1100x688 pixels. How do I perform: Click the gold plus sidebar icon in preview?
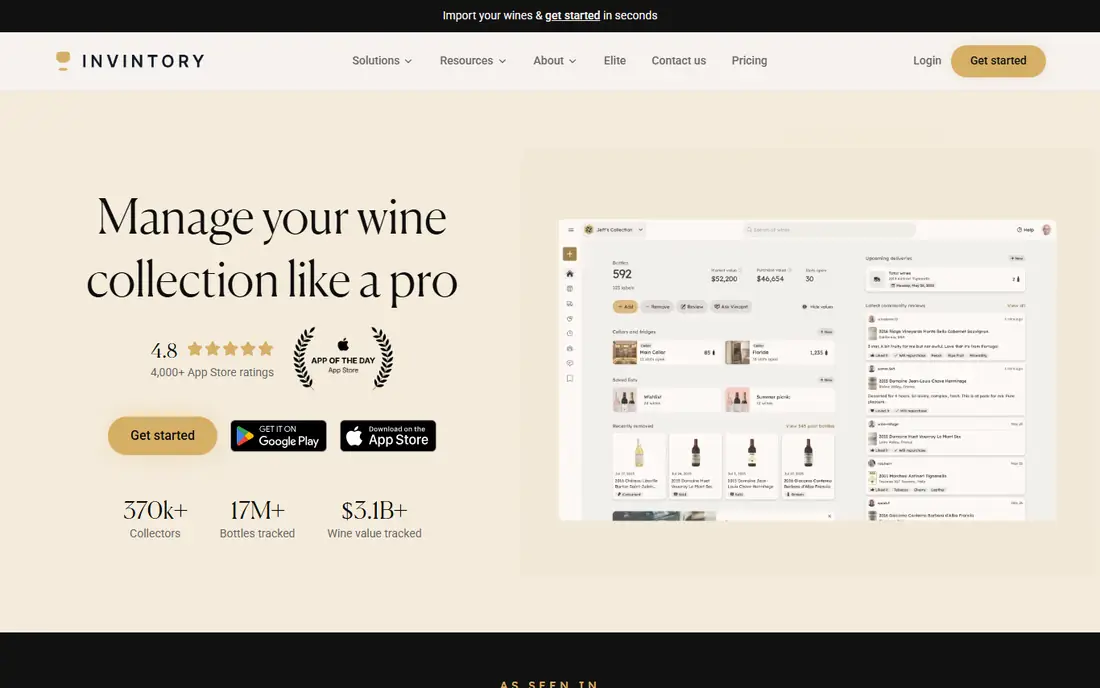coord(570,254)
